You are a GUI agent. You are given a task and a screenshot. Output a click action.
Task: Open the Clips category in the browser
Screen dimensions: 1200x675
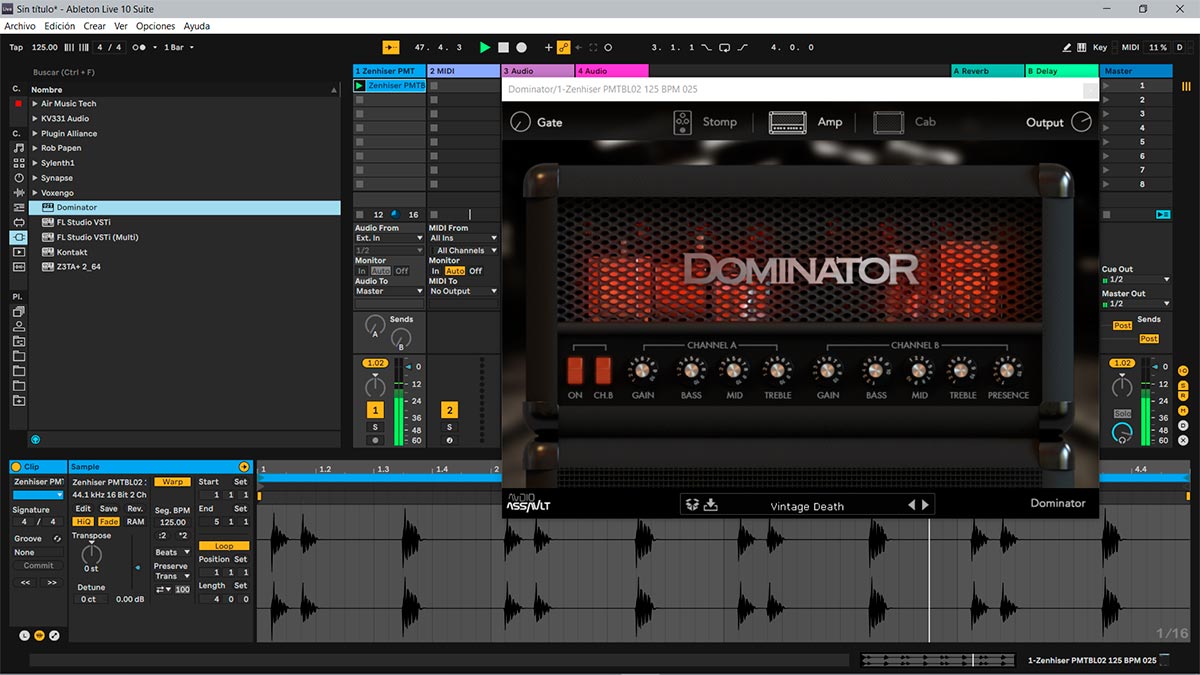point(18,252)
